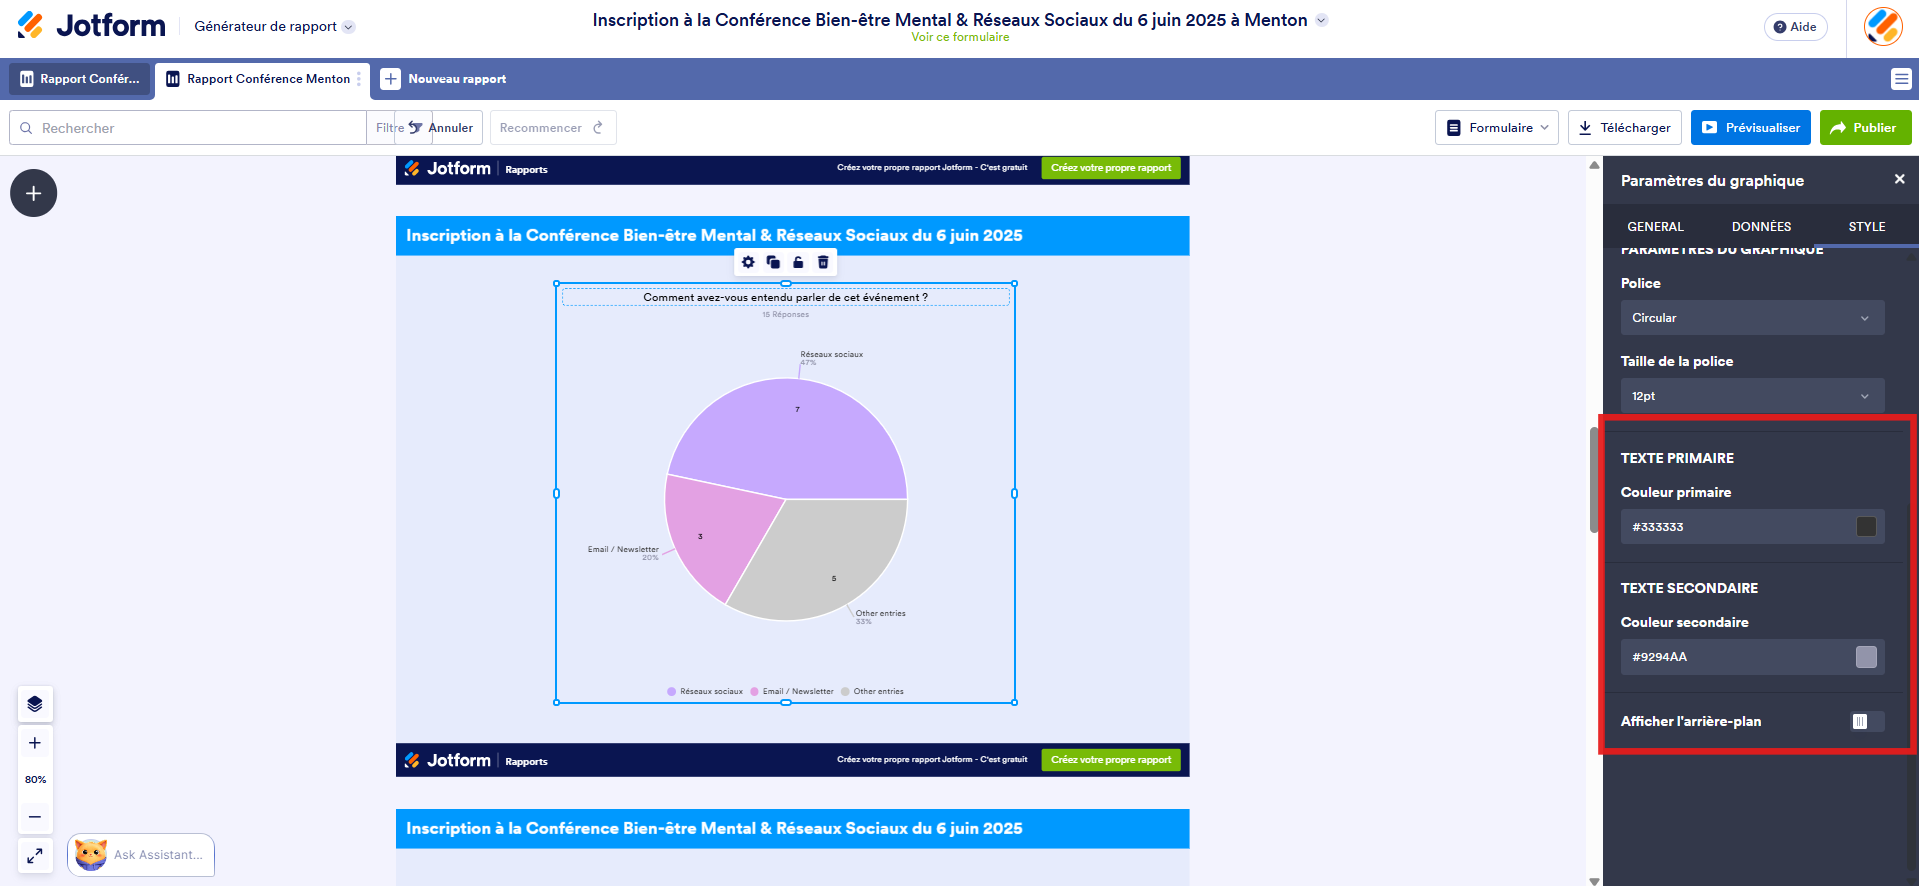The width and height of the screenshot is (1919, 886).
Task: Open the layers panel icon
Action: tap(35, 704)
